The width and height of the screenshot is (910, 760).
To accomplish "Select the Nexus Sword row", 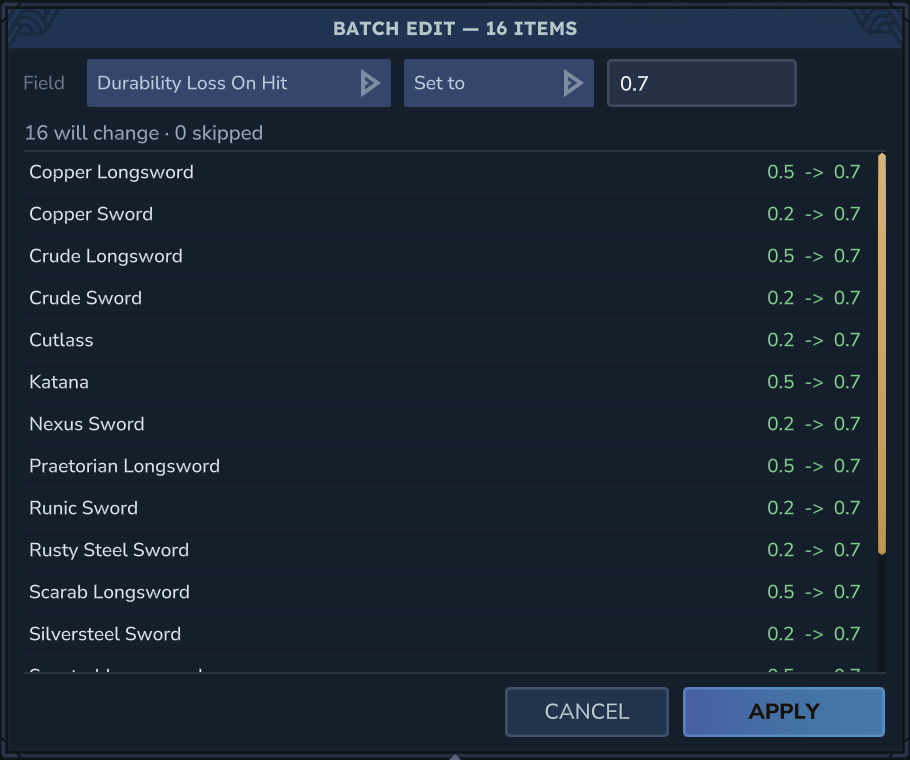I will pos(447,424).
